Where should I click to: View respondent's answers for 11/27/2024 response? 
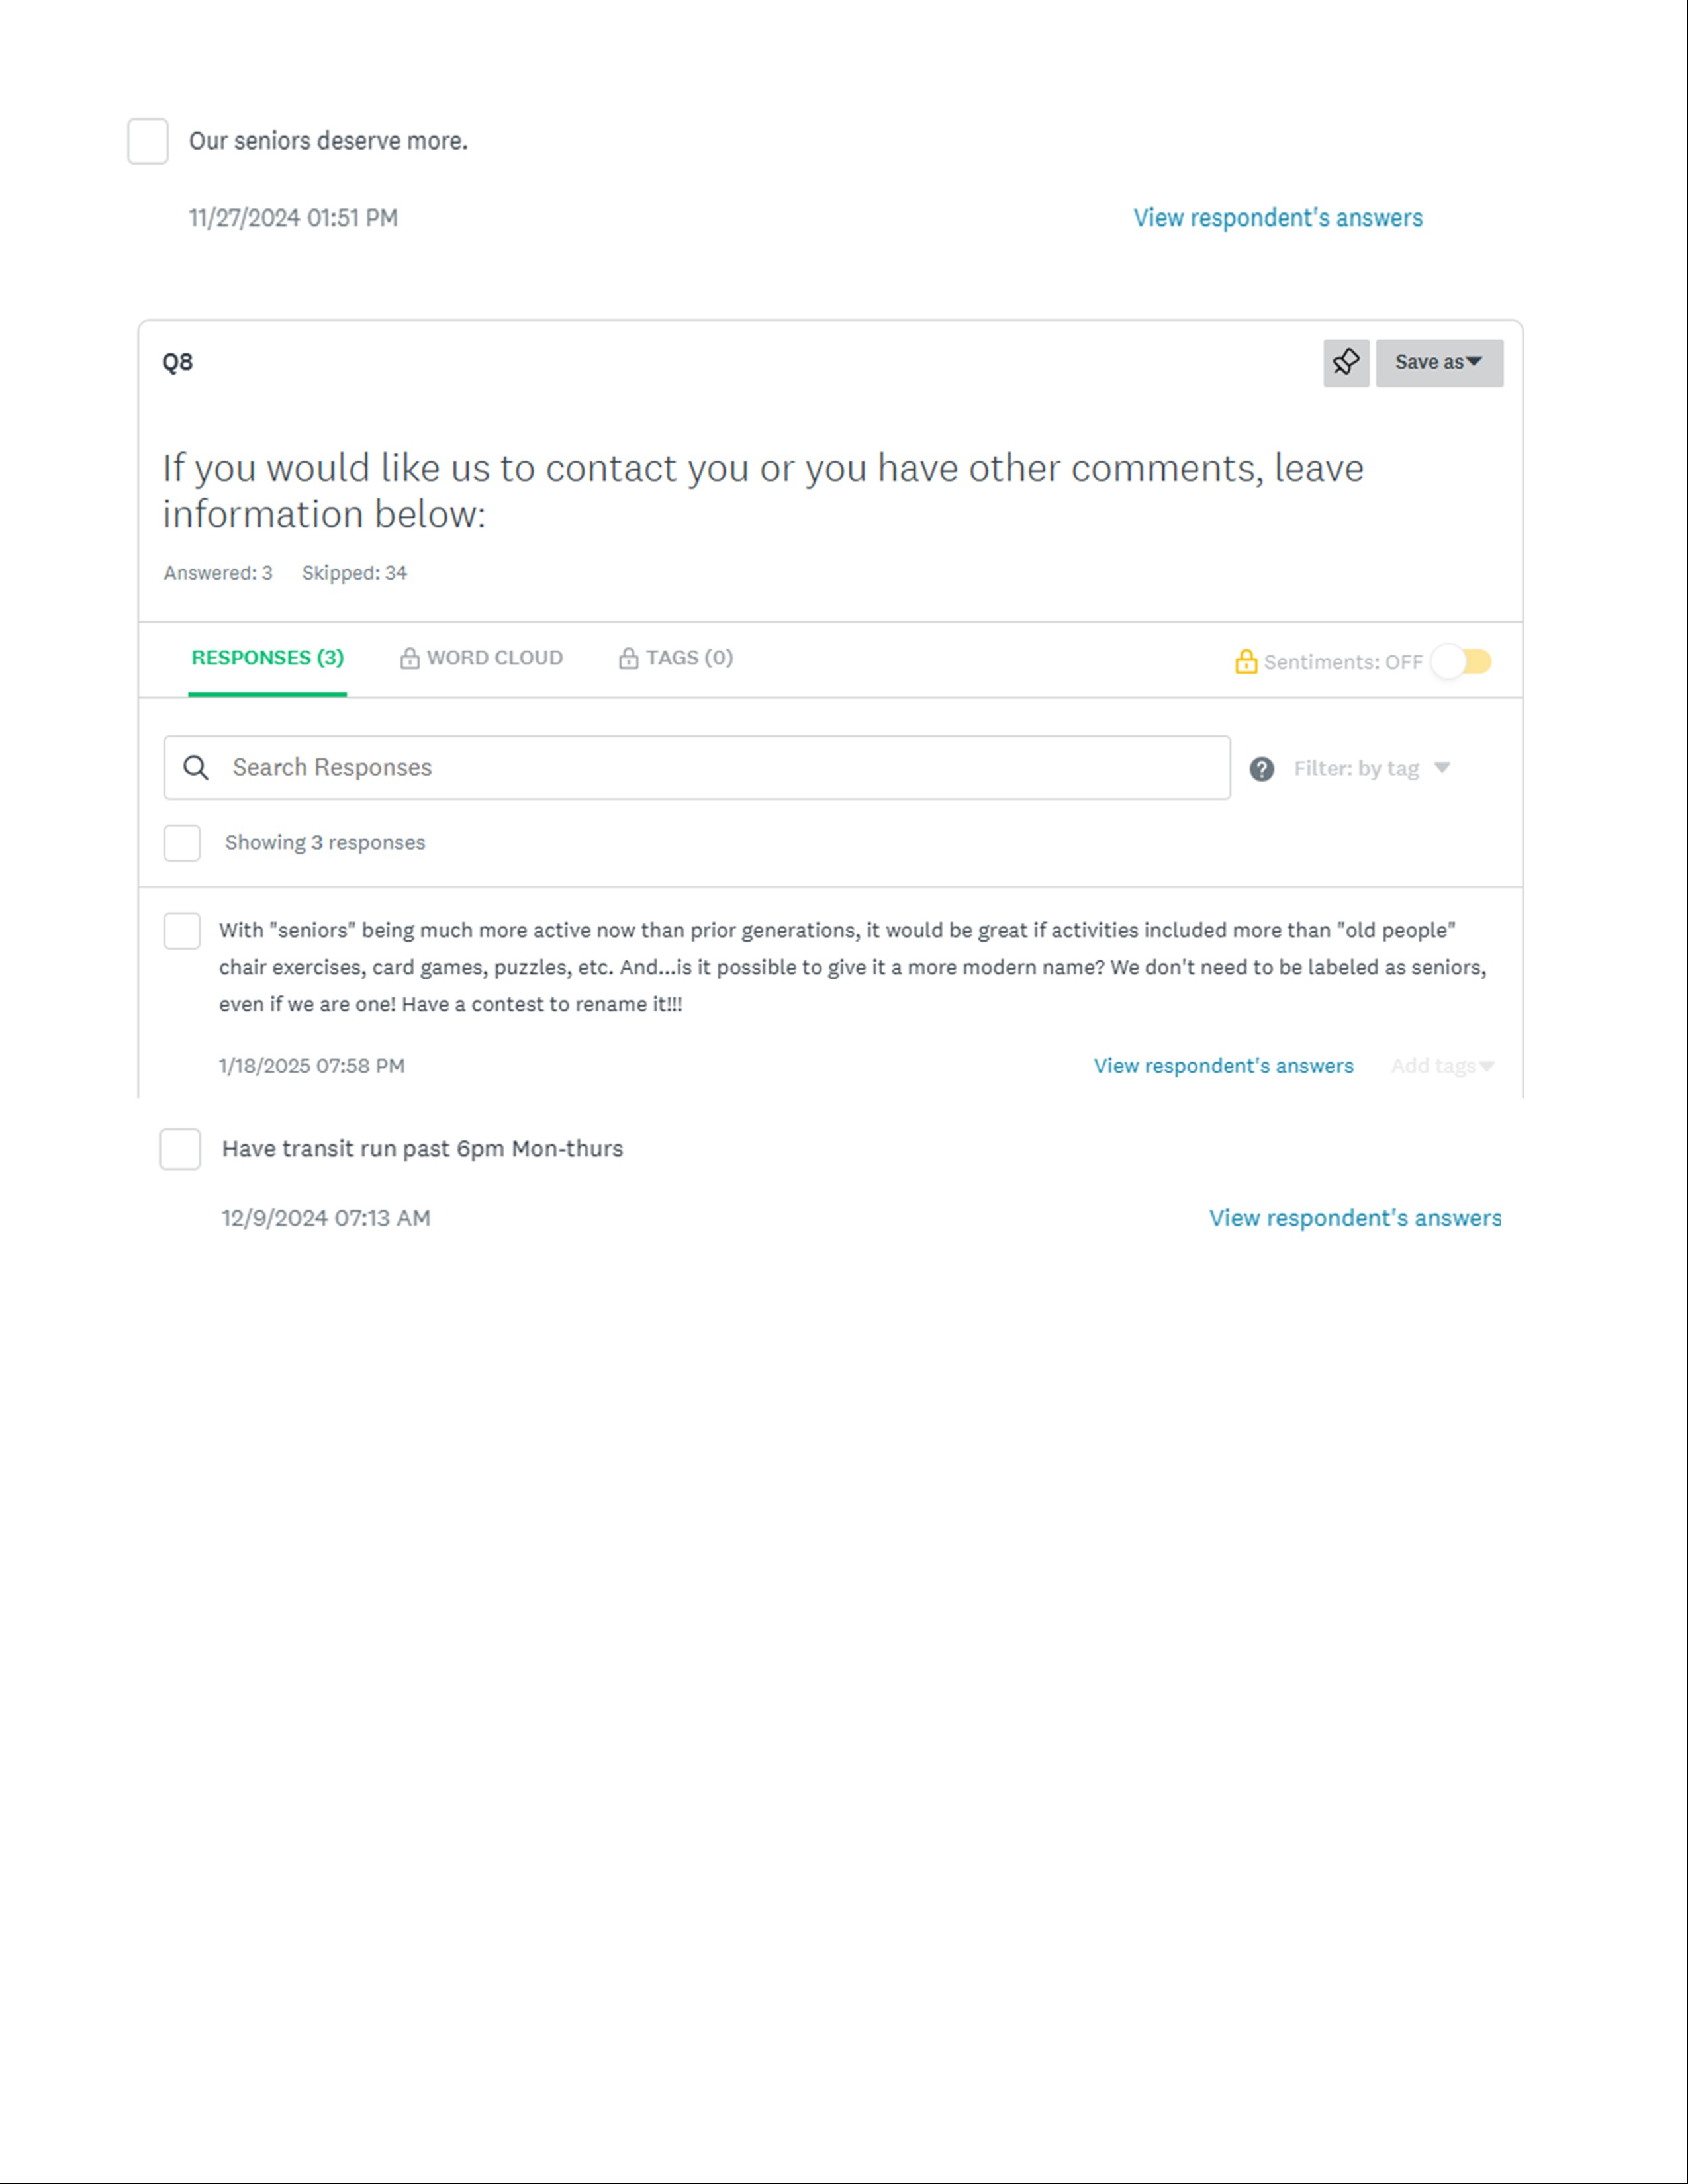click(1277, 218)
